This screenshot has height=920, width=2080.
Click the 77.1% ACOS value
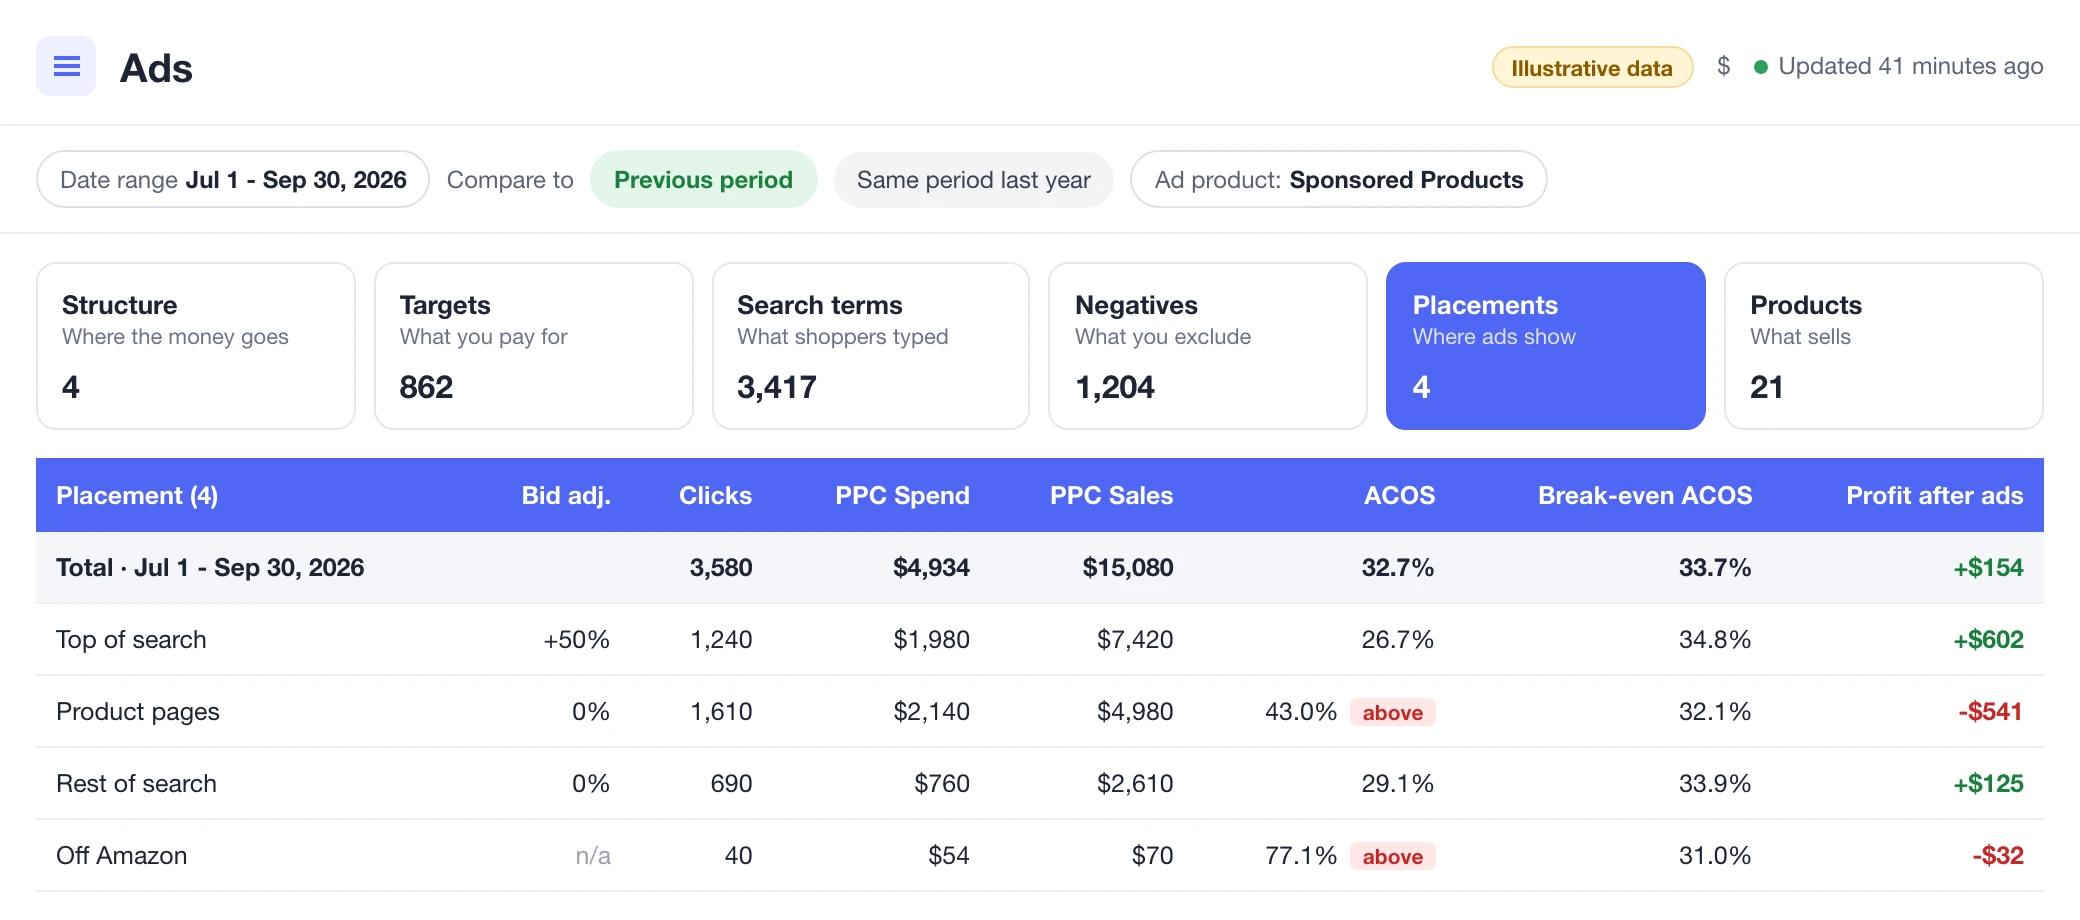pyautogui.click(x=1300, y=855)
